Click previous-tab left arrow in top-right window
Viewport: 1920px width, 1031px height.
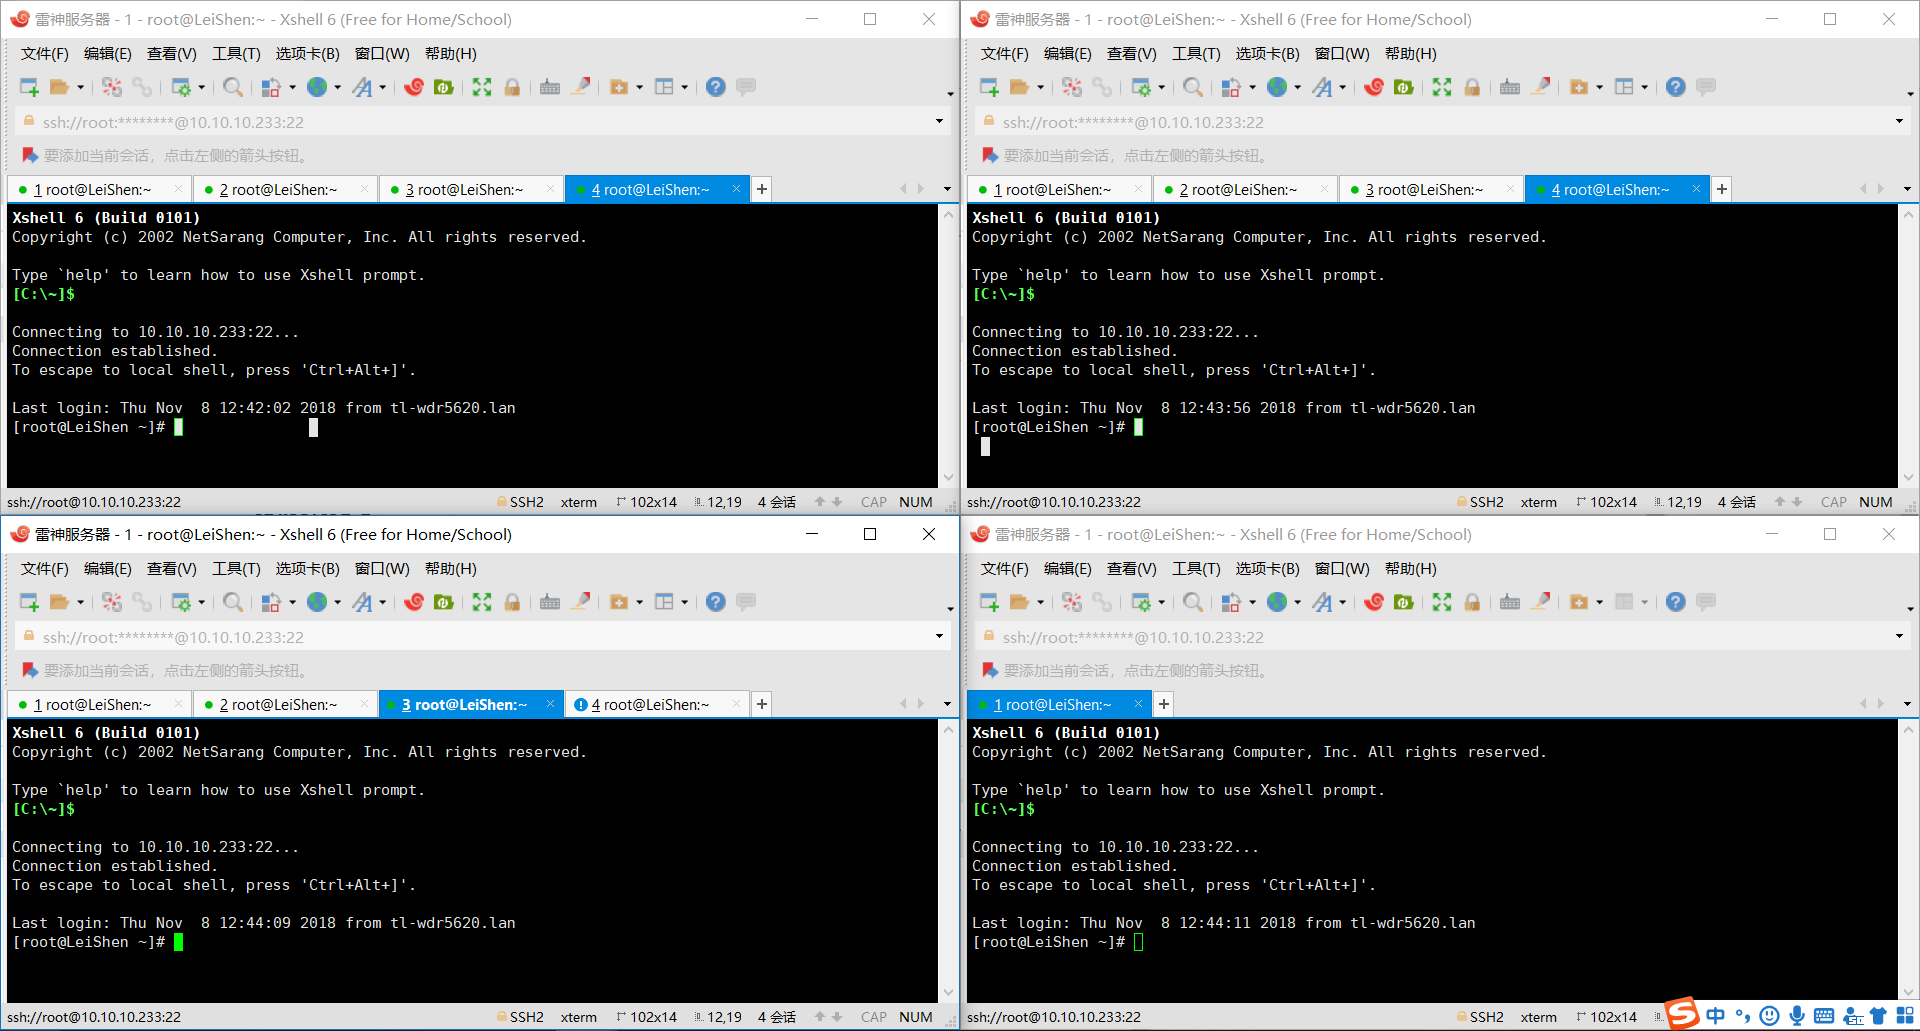(1862, 189)
